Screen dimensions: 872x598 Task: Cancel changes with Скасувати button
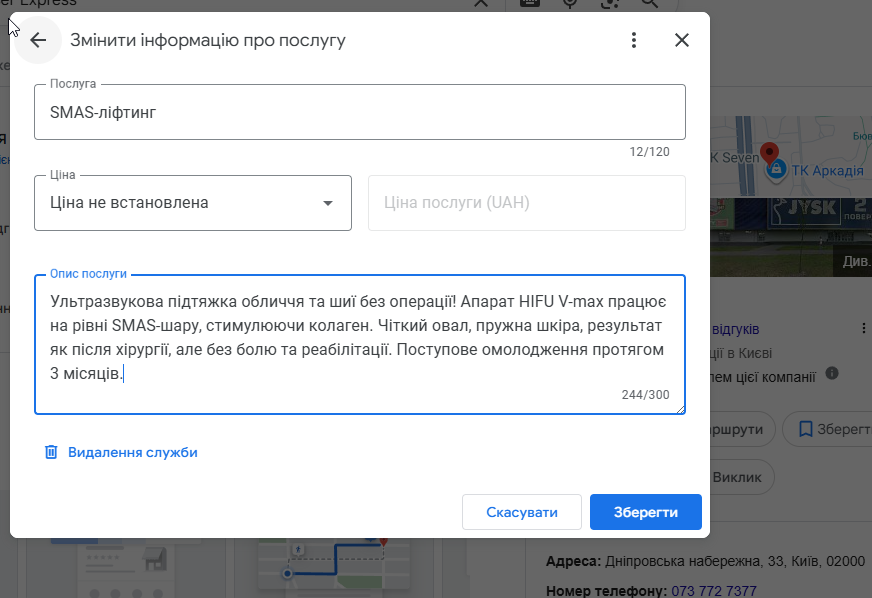[x=522, y=512]
